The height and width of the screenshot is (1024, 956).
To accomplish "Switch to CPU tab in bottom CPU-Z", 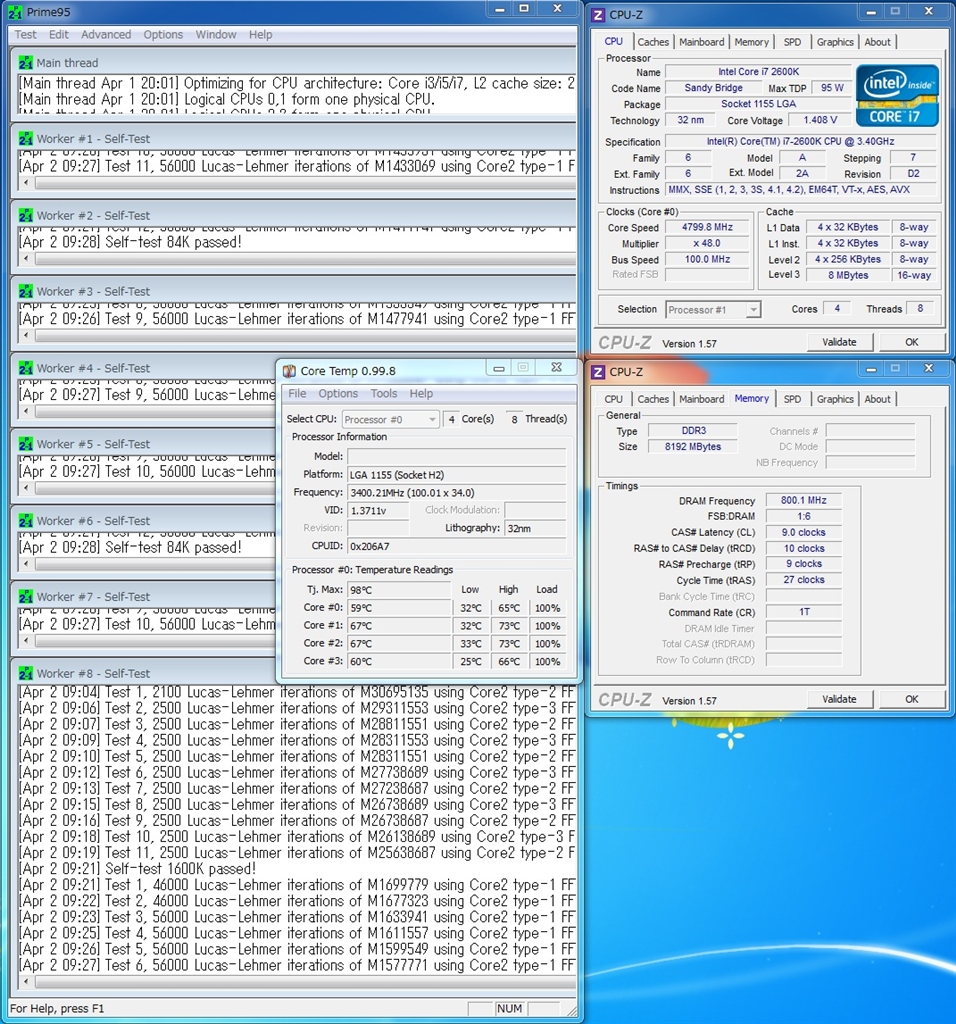I will tap(614, 399).
